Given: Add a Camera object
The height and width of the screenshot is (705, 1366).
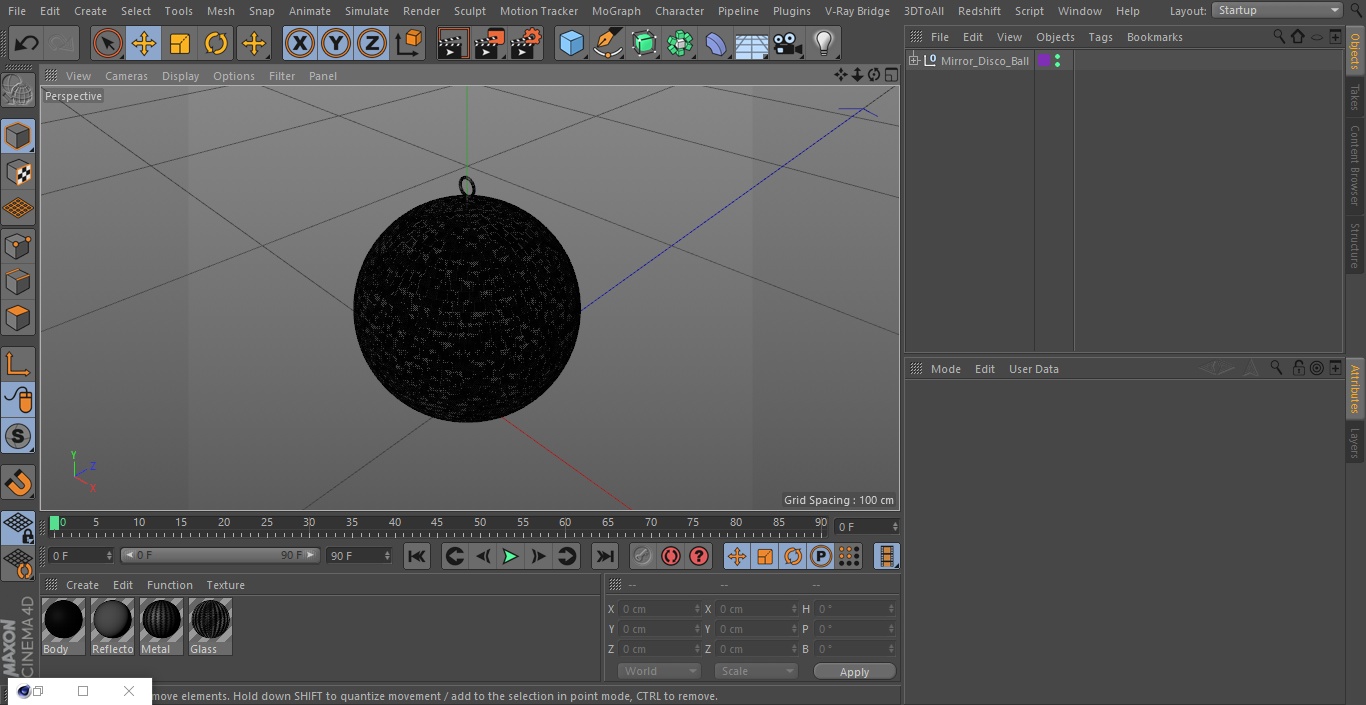Looking at the screenshot, I should (x=788, y=43).
